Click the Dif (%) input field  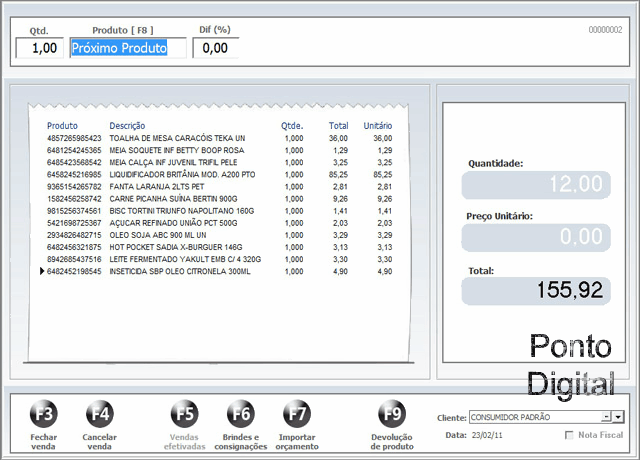click(x=216, y=48)
